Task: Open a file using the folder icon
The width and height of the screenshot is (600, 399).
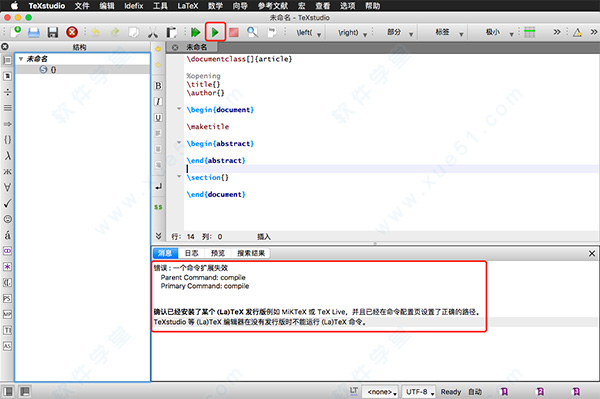Action: [x=34, y=32]
